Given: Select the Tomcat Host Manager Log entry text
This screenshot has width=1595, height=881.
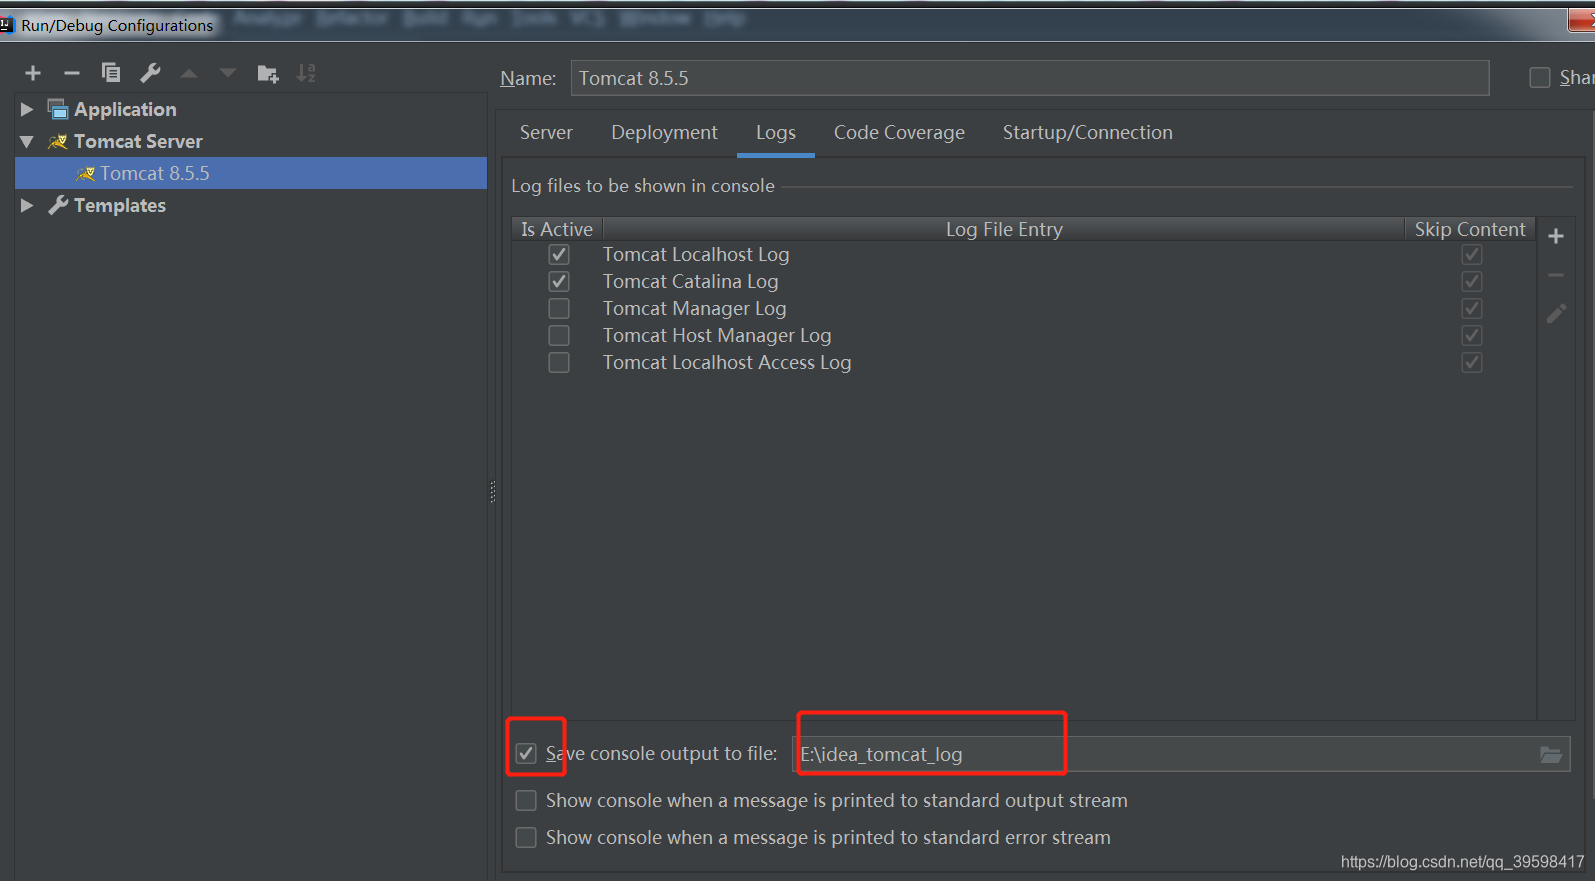Looking at the screenshot, I should pyautogui.click(x=717, y=335).
